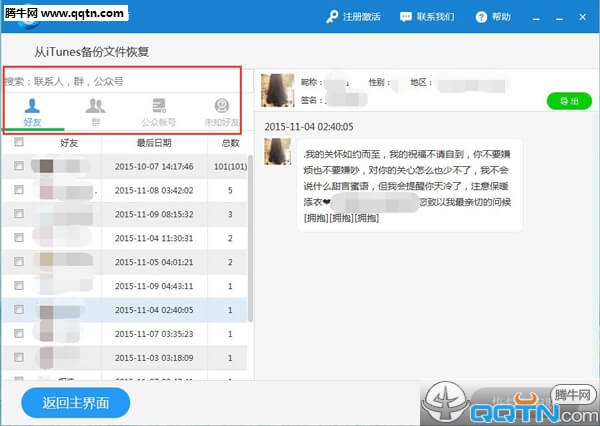The image size is (600, 426).
Task: Click the total count 101(101)
Action: tap(230, 166)
